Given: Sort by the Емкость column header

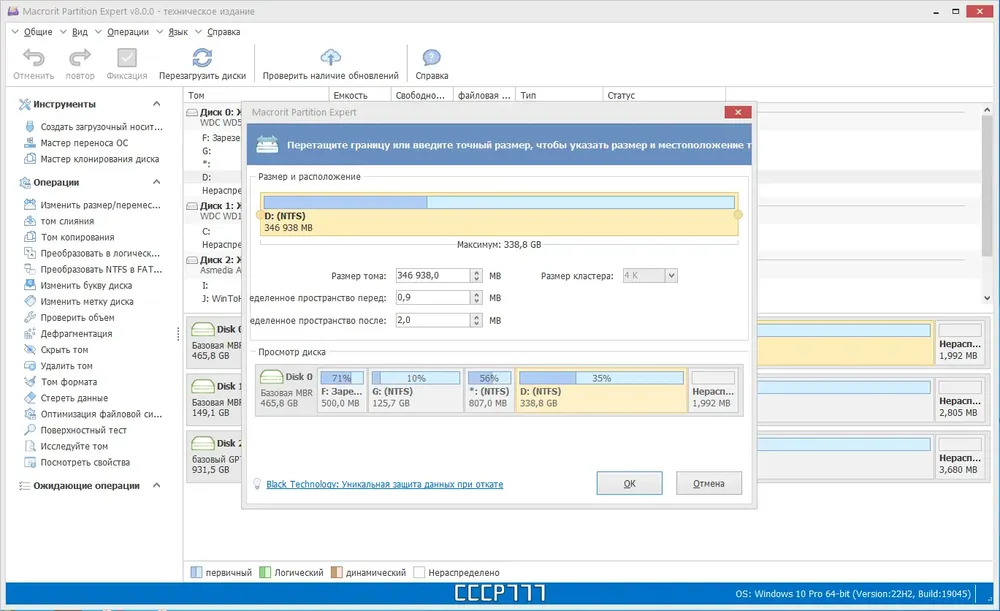Looking at the screenshot, I should click(360, 95).
